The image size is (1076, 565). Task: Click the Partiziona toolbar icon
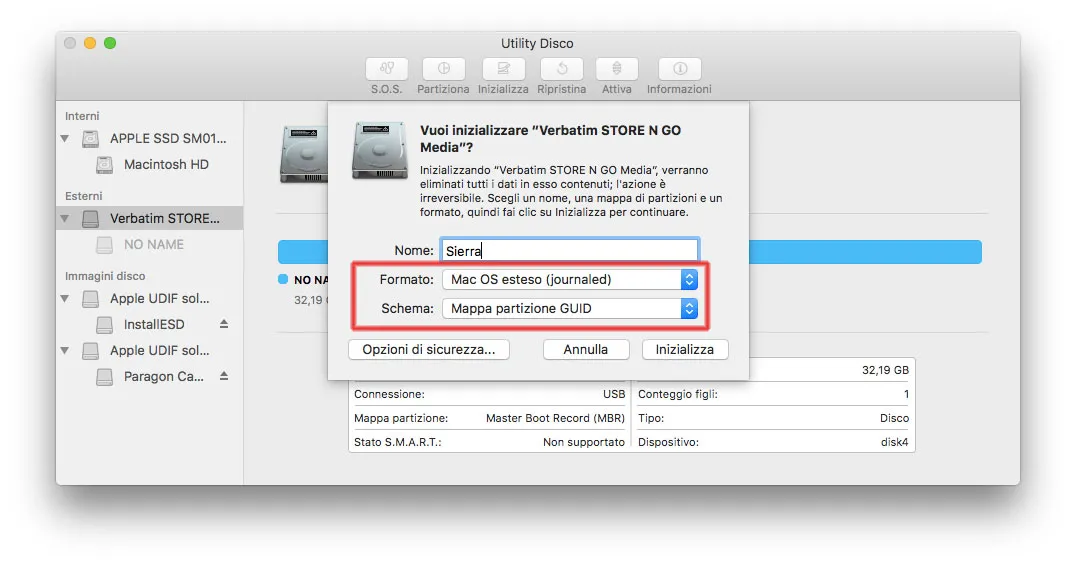pyautogui.click(x=443, y=69)
